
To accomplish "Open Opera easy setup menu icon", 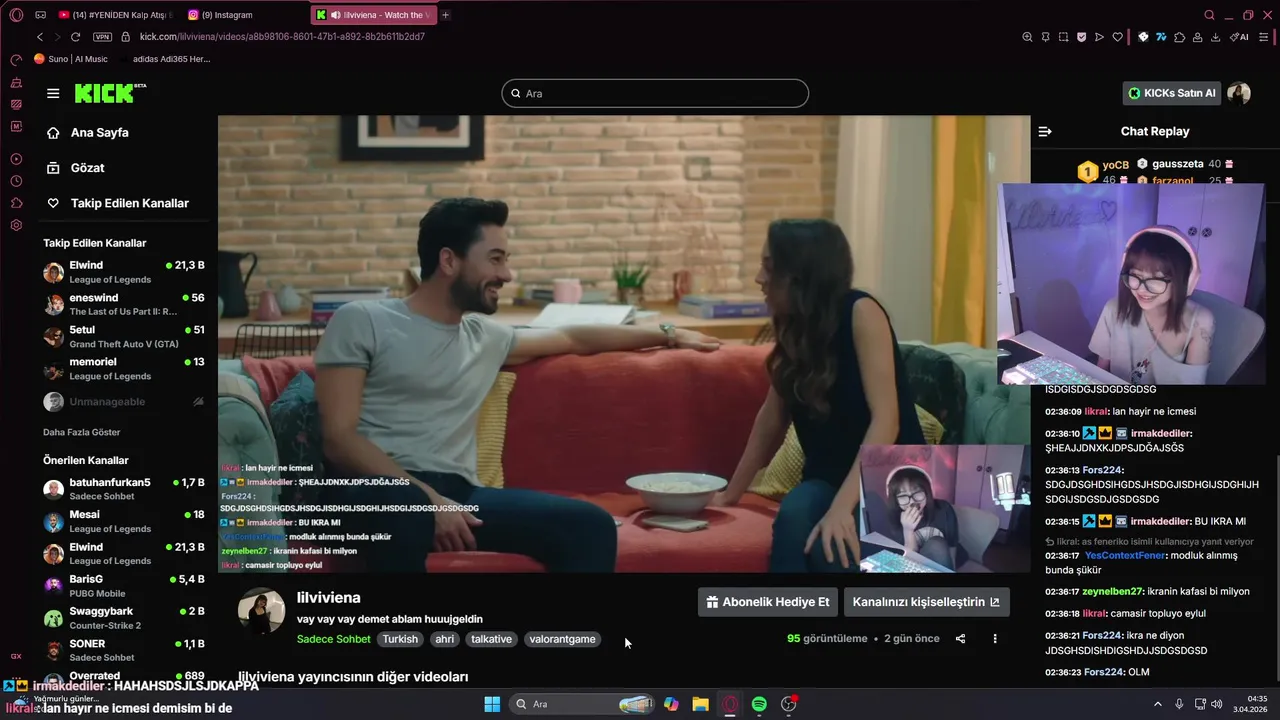I will click(1266, 37).
